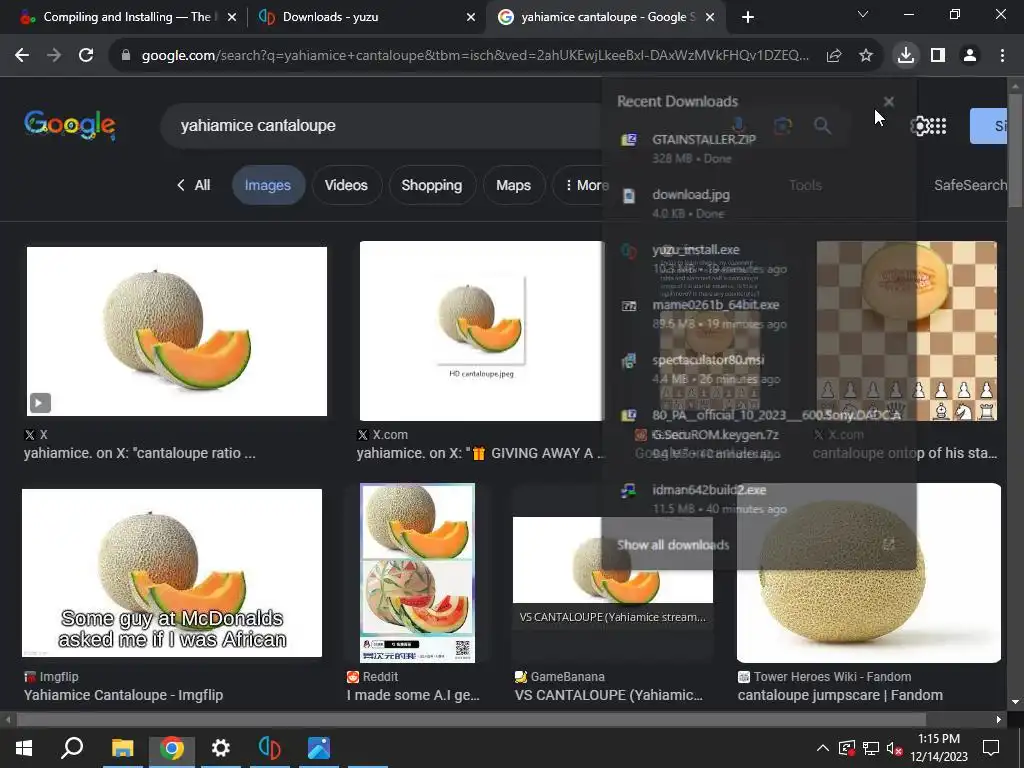
Task: Click the vertical page scrollbar
Action: 1015,150
